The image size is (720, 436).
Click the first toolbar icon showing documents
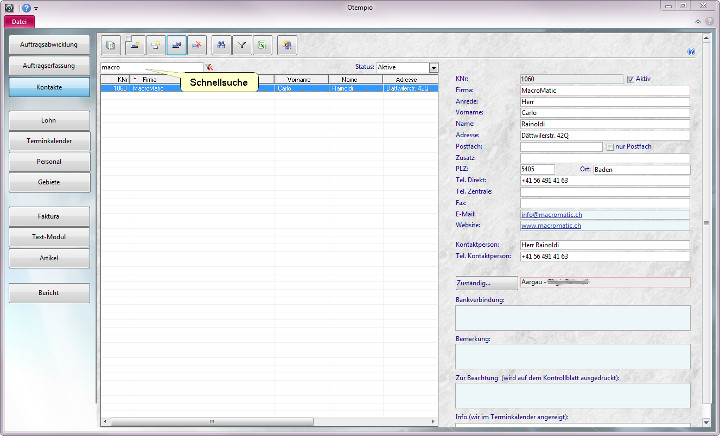[x=111, y=45]
